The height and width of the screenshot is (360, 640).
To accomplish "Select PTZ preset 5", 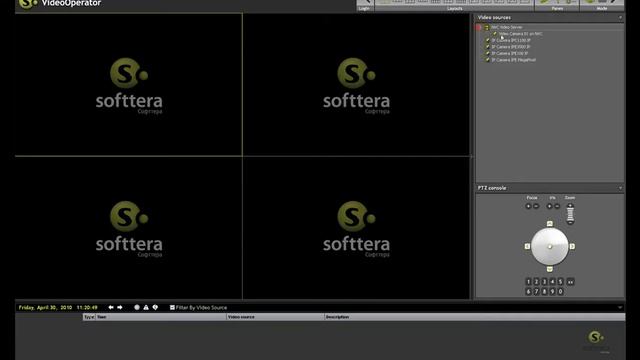I will click(x=560, y=282).
